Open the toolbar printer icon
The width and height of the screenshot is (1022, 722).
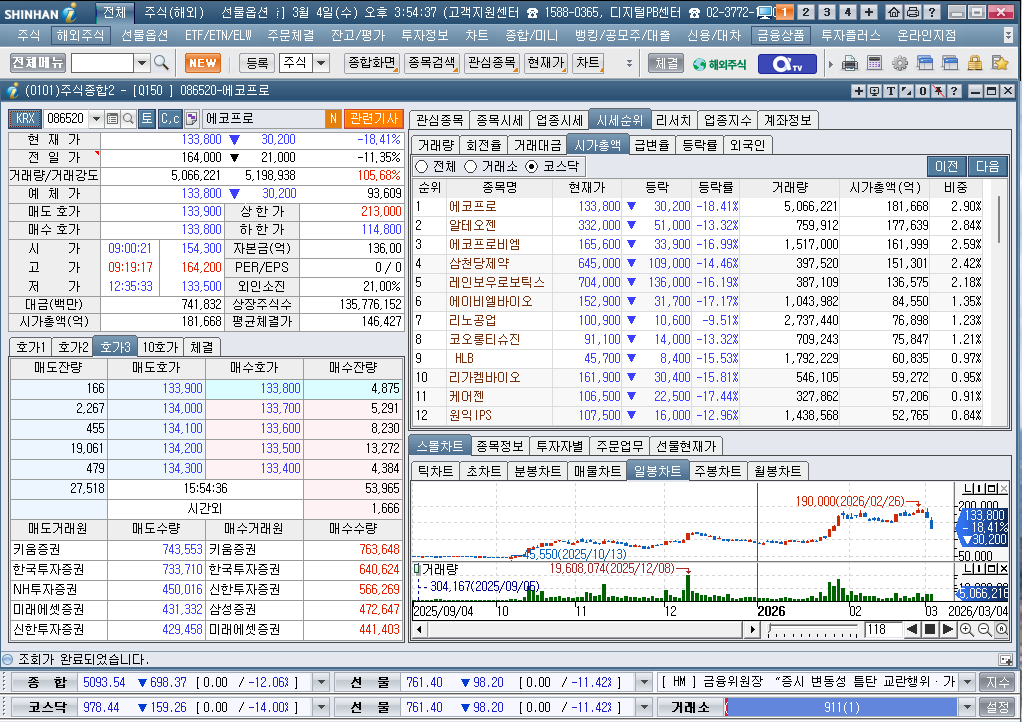coord(849,63)
